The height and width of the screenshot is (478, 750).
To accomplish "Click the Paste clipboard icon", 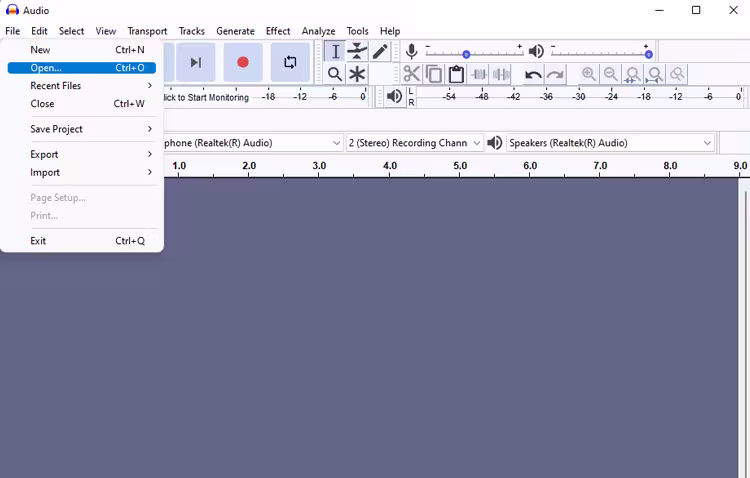I will 456,74.
